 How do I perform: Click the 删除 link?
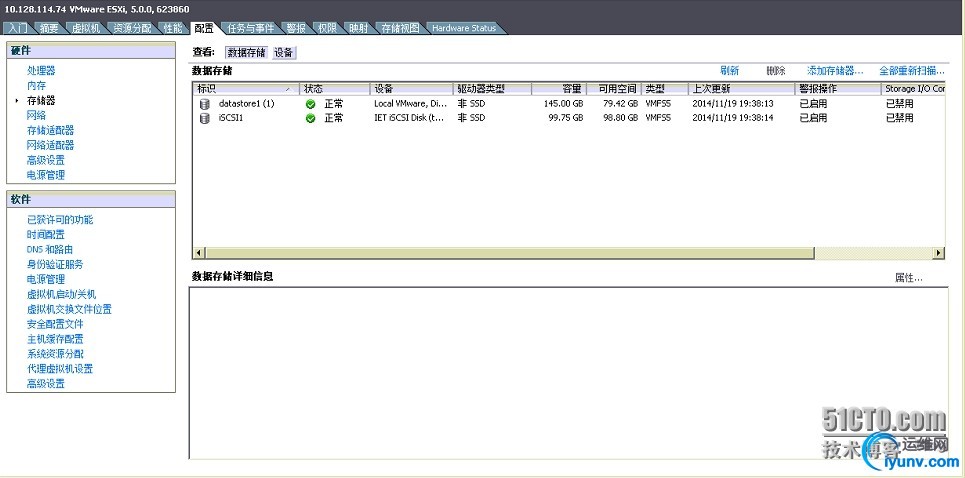(x=775, y=71)
